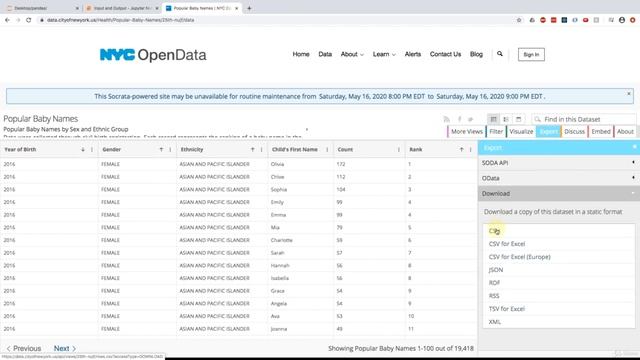Open the Google Drive extension icon
Image resolution: width=640 pixels, height=360 pixels.
[532, 20]
